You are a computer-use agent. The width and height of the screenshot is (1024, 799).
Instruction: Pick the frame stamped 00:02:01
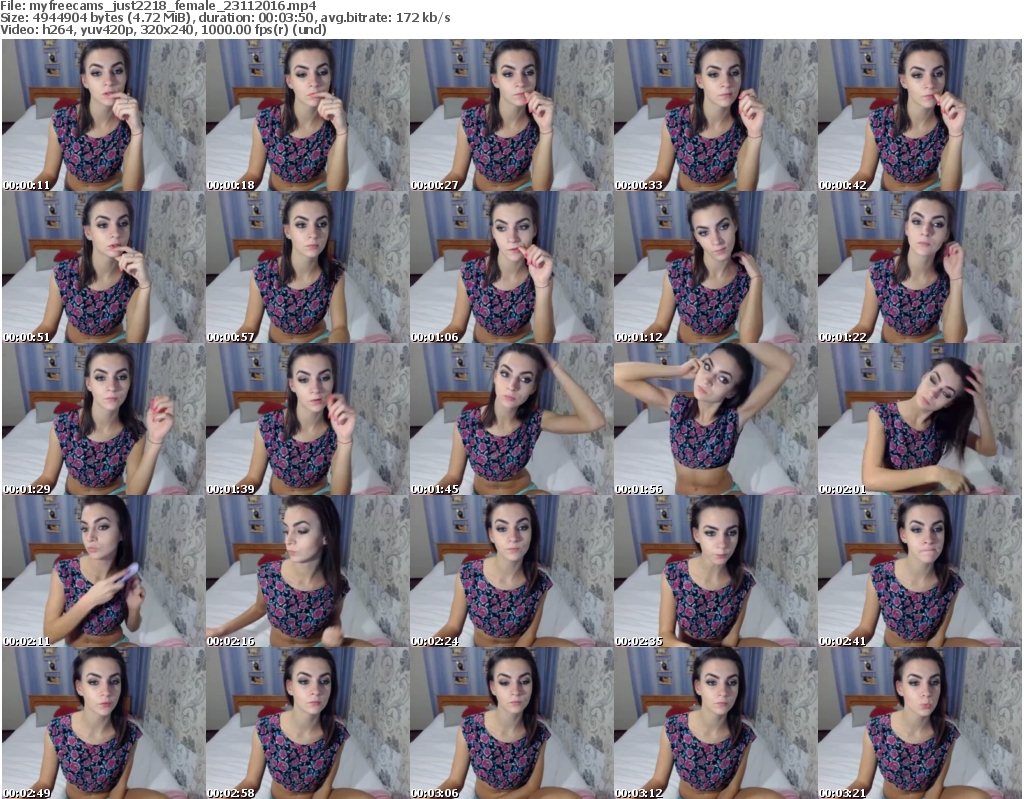tap(919, 419)
